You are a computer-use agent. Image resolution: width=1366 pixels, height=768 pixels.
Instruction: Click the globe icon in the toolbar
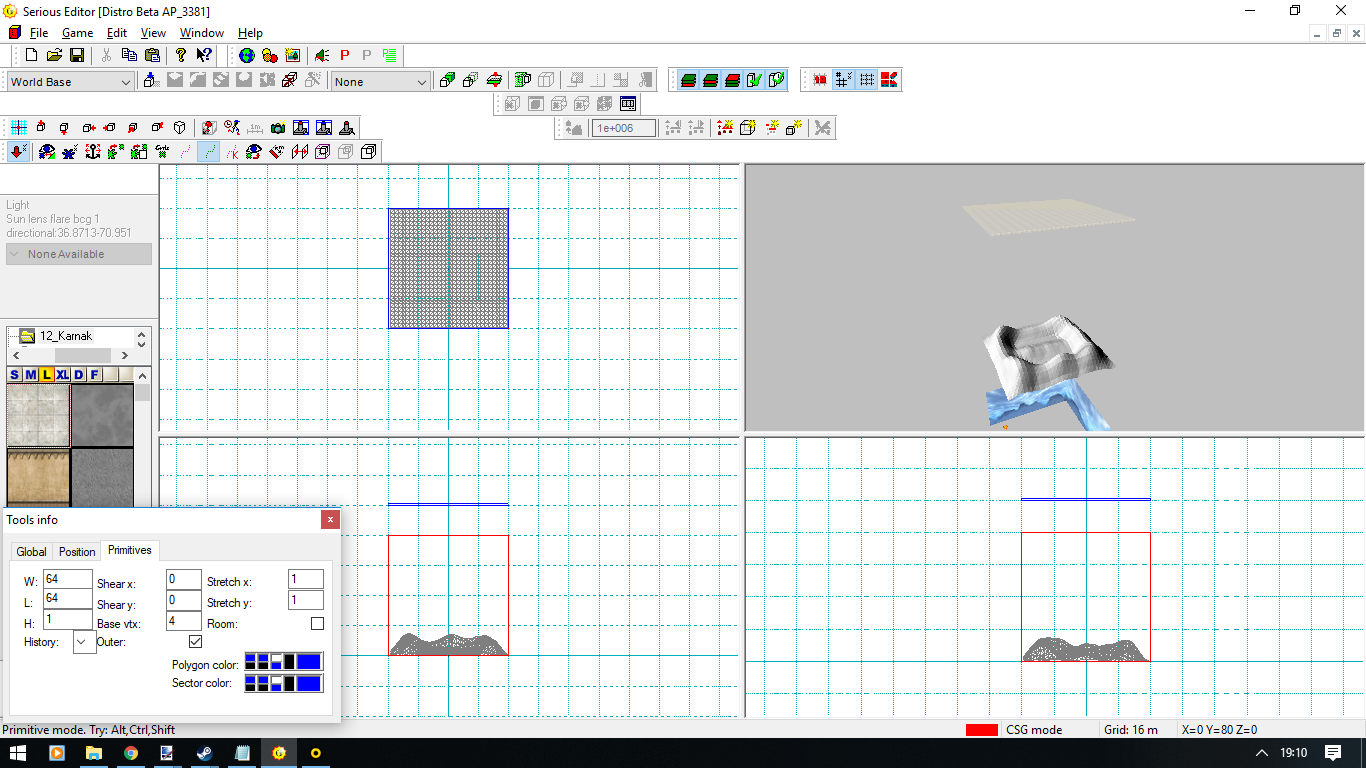click(246, 55)
